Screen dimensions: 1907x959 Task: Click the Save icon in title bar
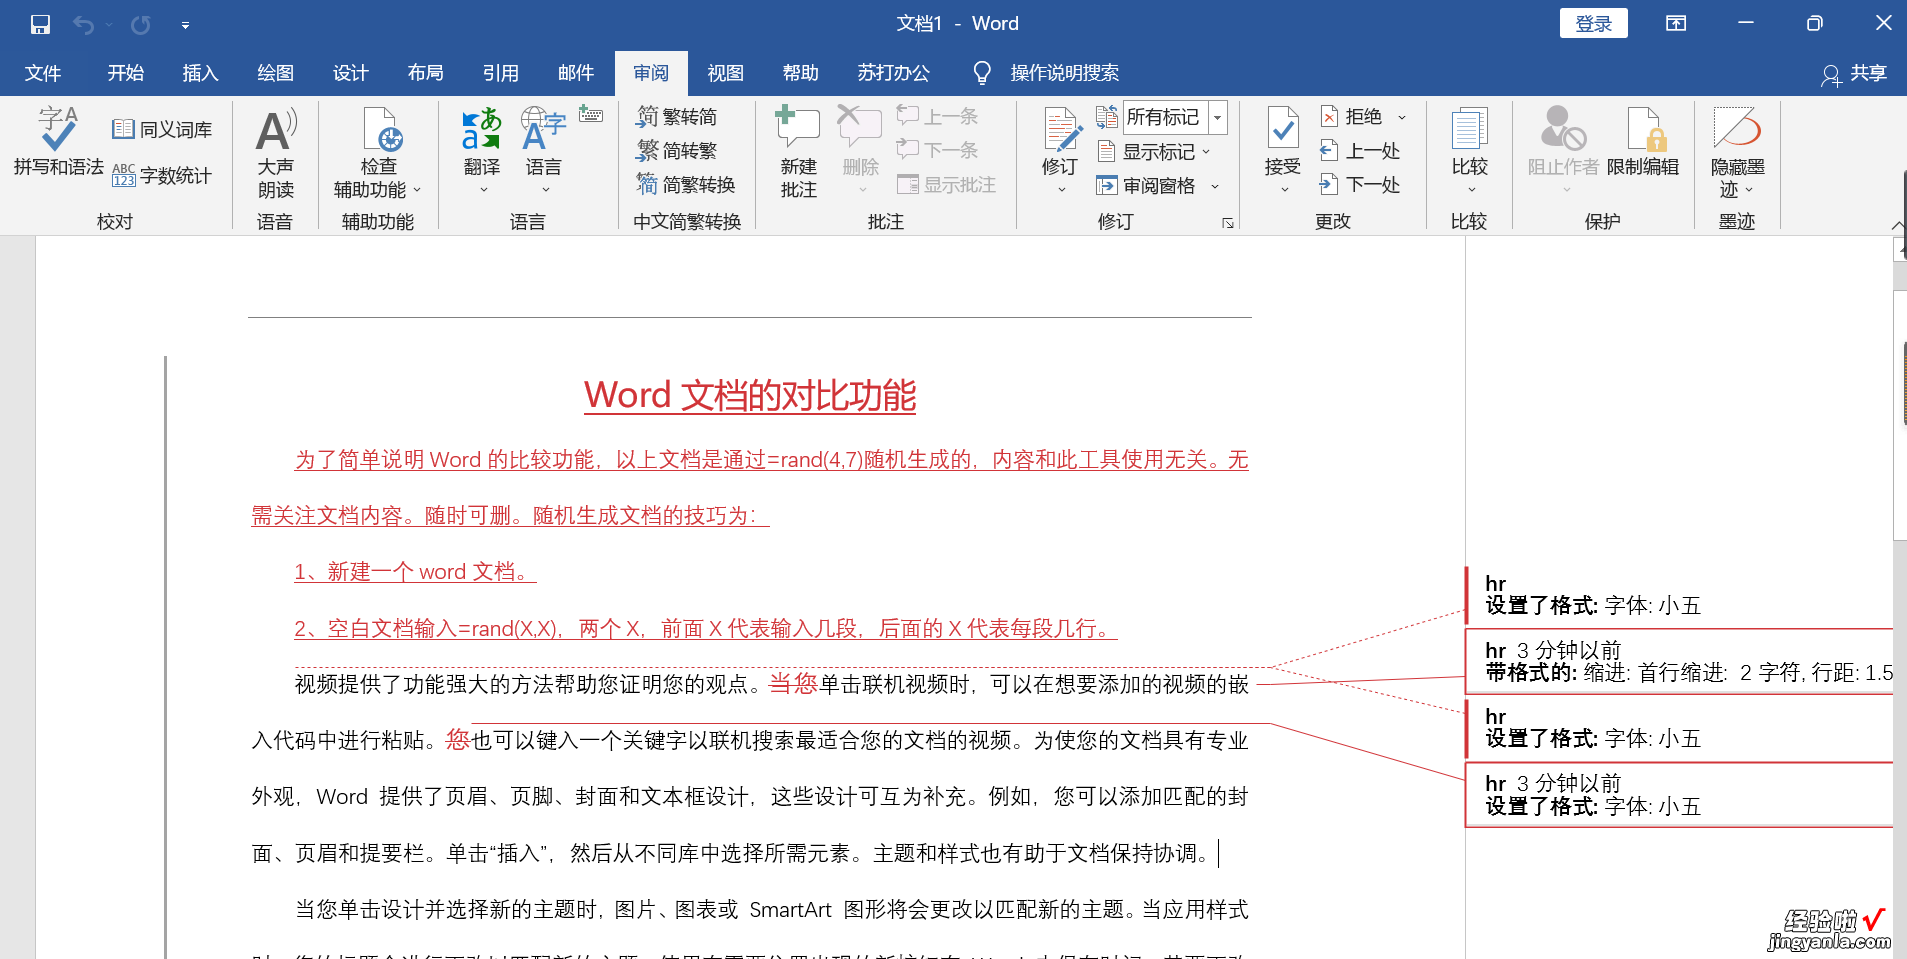click(x=40, y=24)
